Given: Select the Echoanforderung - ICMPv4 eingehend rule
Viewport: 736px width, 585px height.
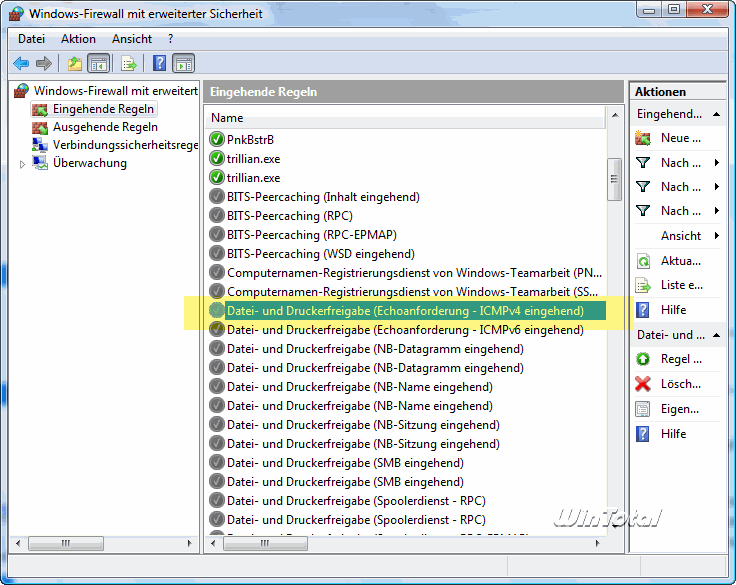Looking at the screenshot, I should [406, 311].
